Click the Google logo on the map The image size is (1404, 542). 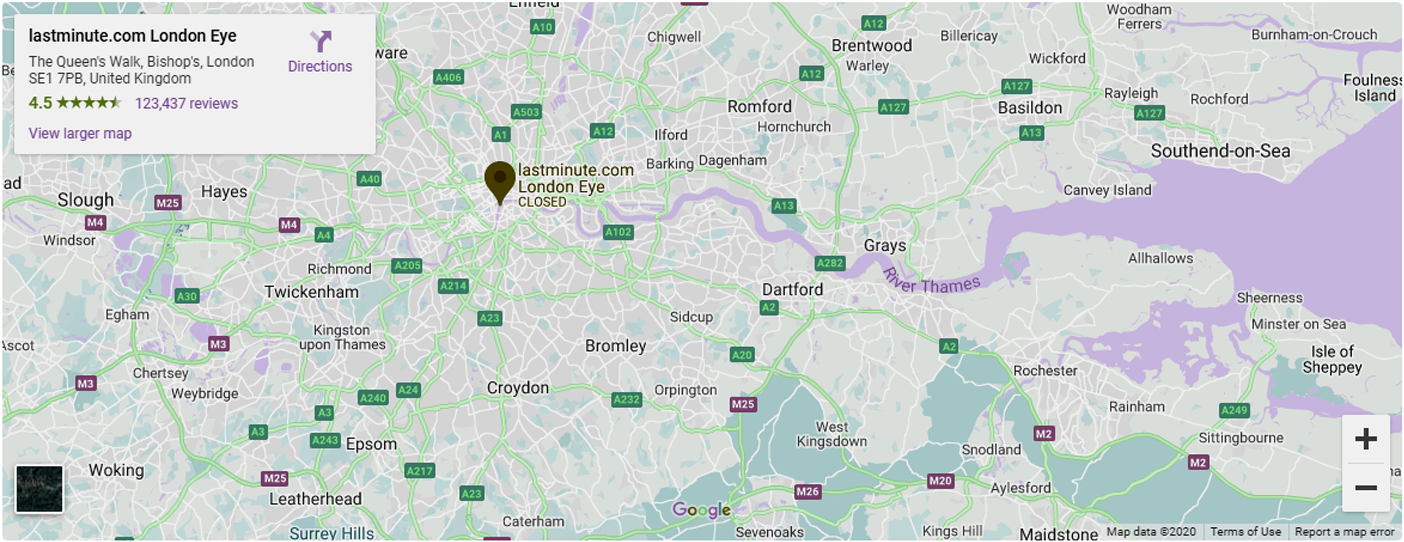tap(702, 510)
